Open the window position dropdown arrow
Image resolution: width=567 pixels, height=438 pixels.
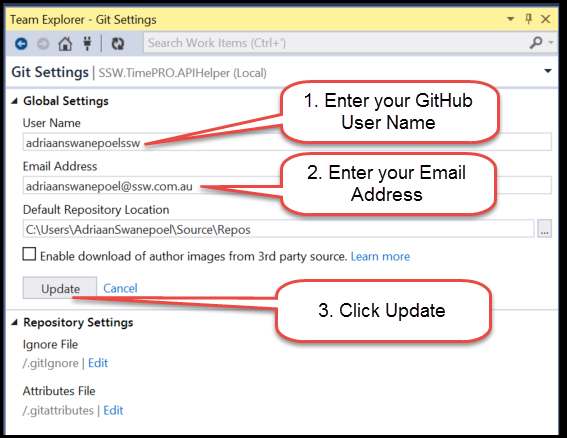(511, 19)
